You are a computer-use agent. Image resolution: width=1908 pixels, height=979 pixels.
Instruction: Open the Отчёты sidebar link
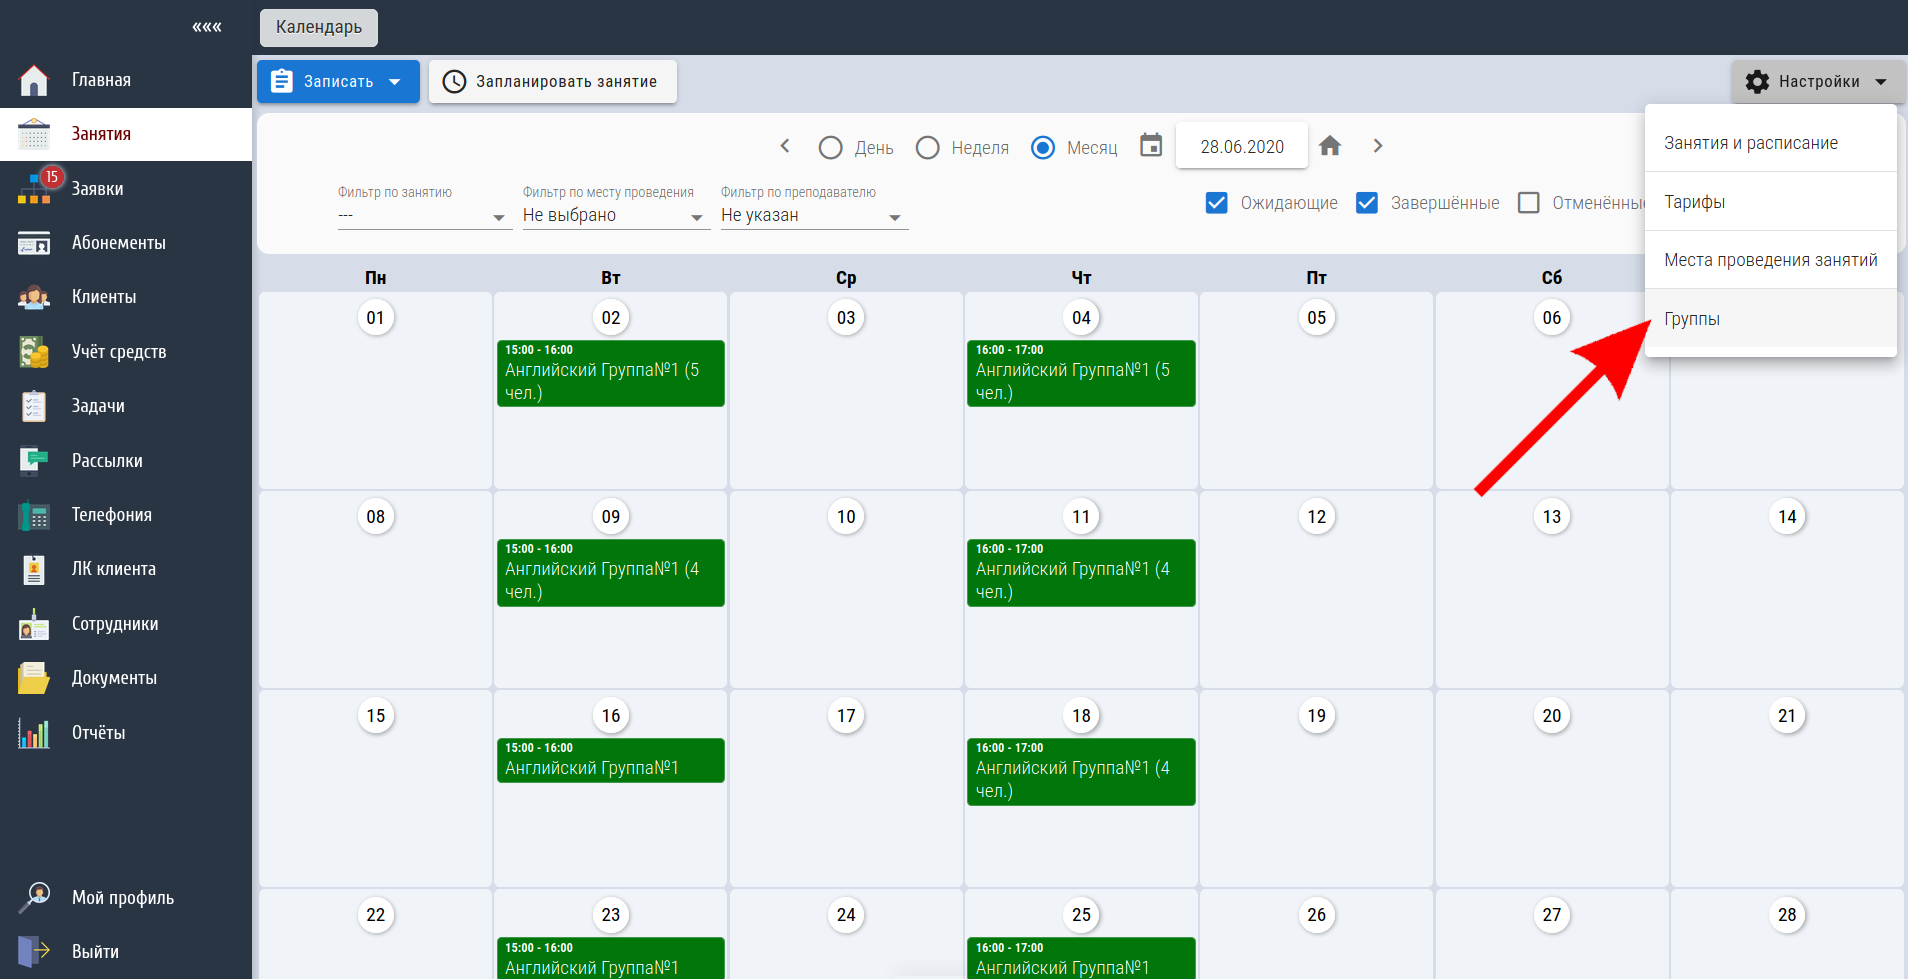click(x=99, y=733)
